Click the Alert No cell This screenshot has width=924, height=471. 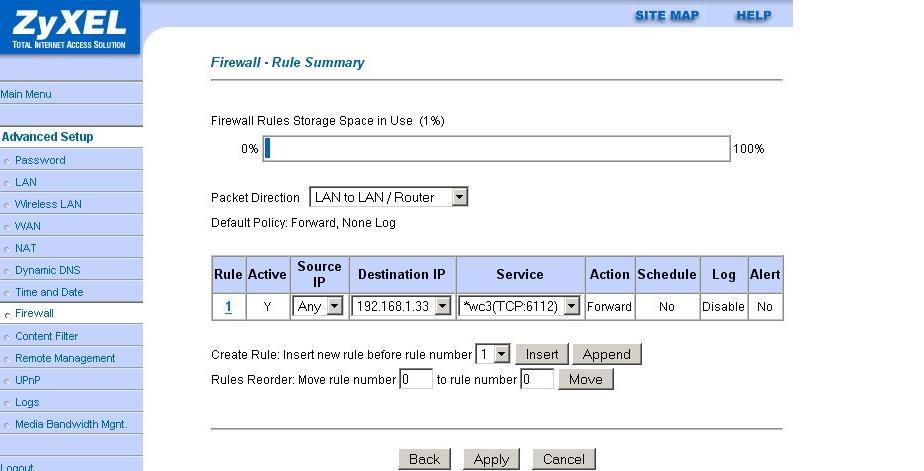point(765,307)
